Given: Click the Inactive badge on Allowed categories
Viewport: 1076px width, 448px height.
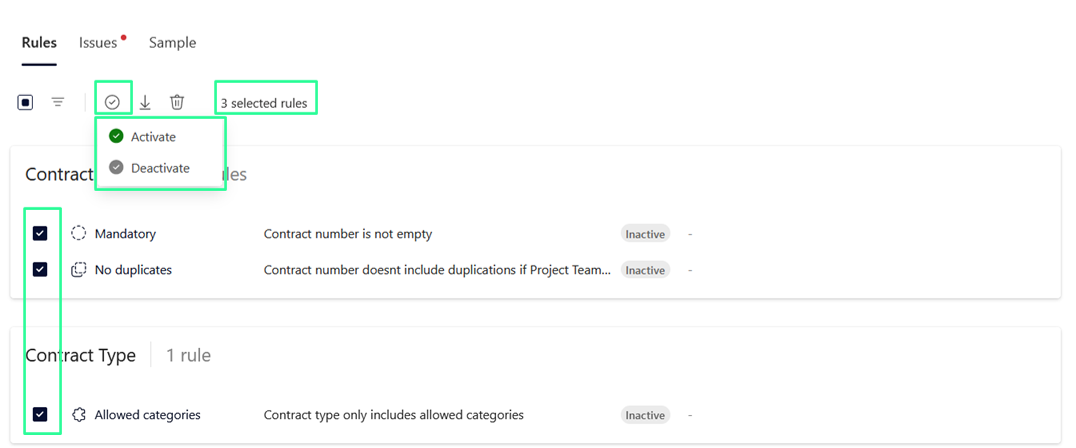Looking at the screenshot, I should click(x=645, y=415).
